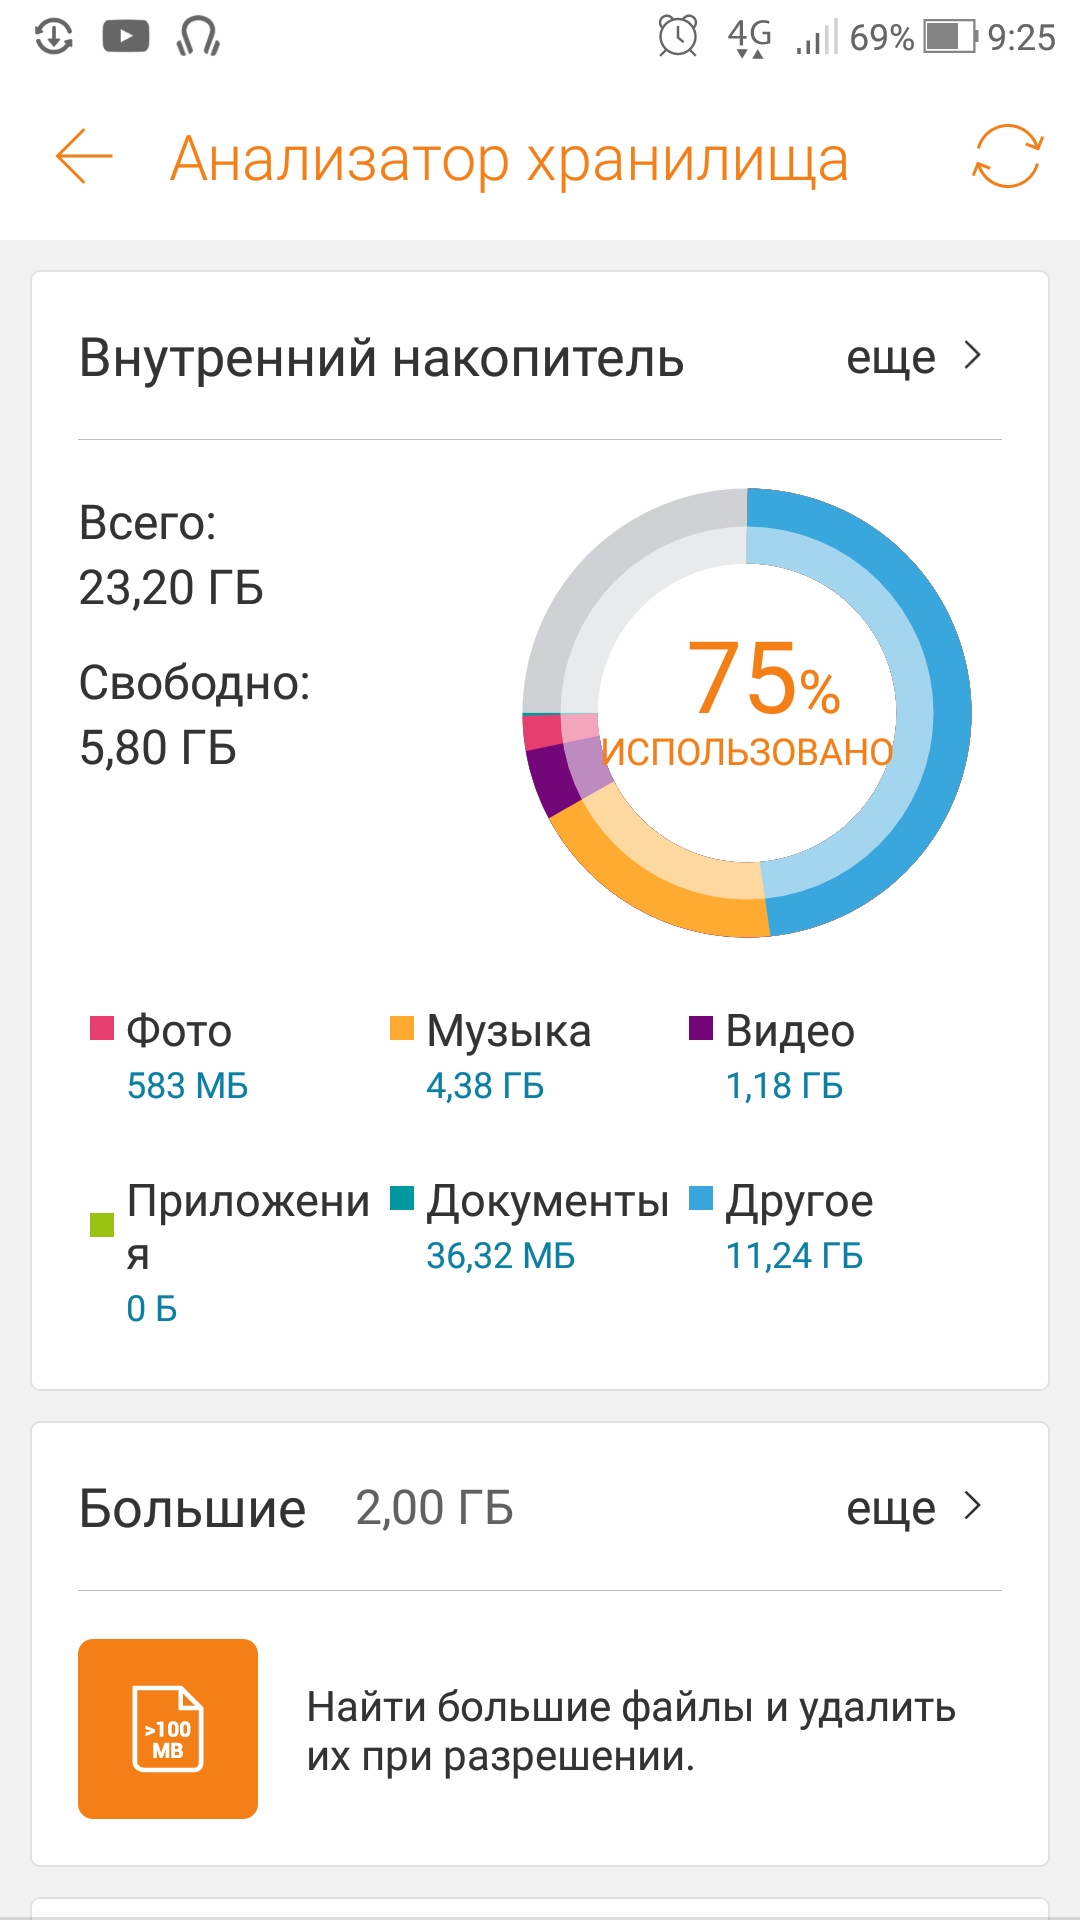Select the Музыка 4,38 ГБ category
The image size is (1080, 1920).
coord(490,1056)
